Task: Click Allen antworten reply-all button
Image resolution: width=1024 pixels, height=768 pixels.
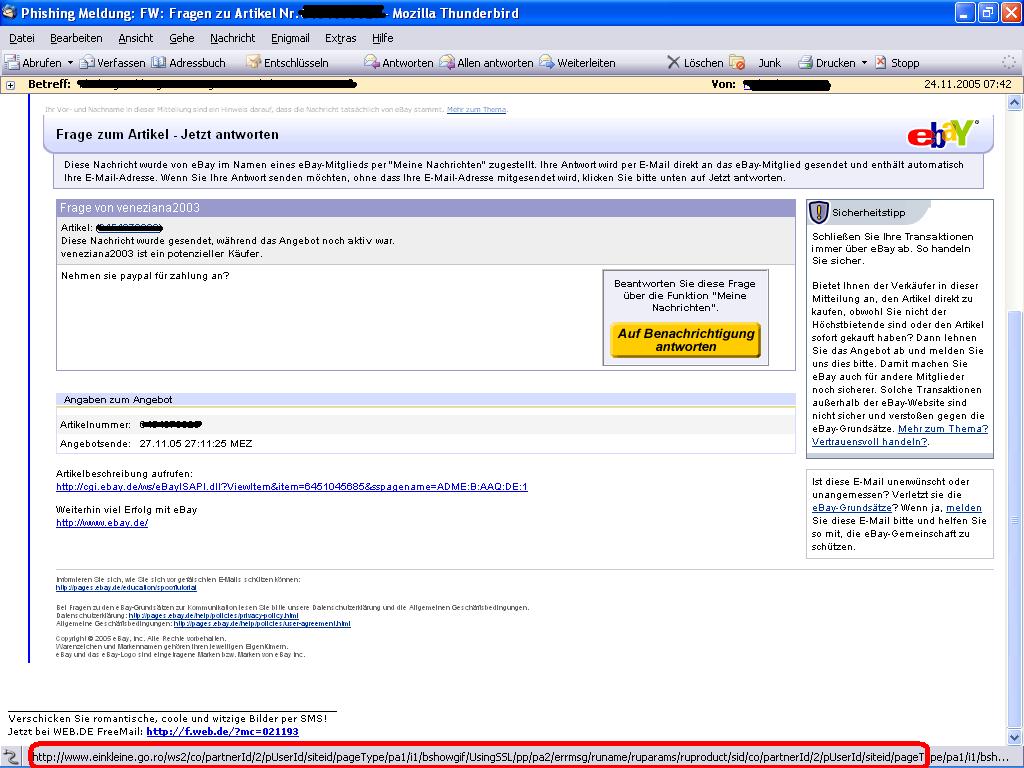Action: click(x=487, y=63)
